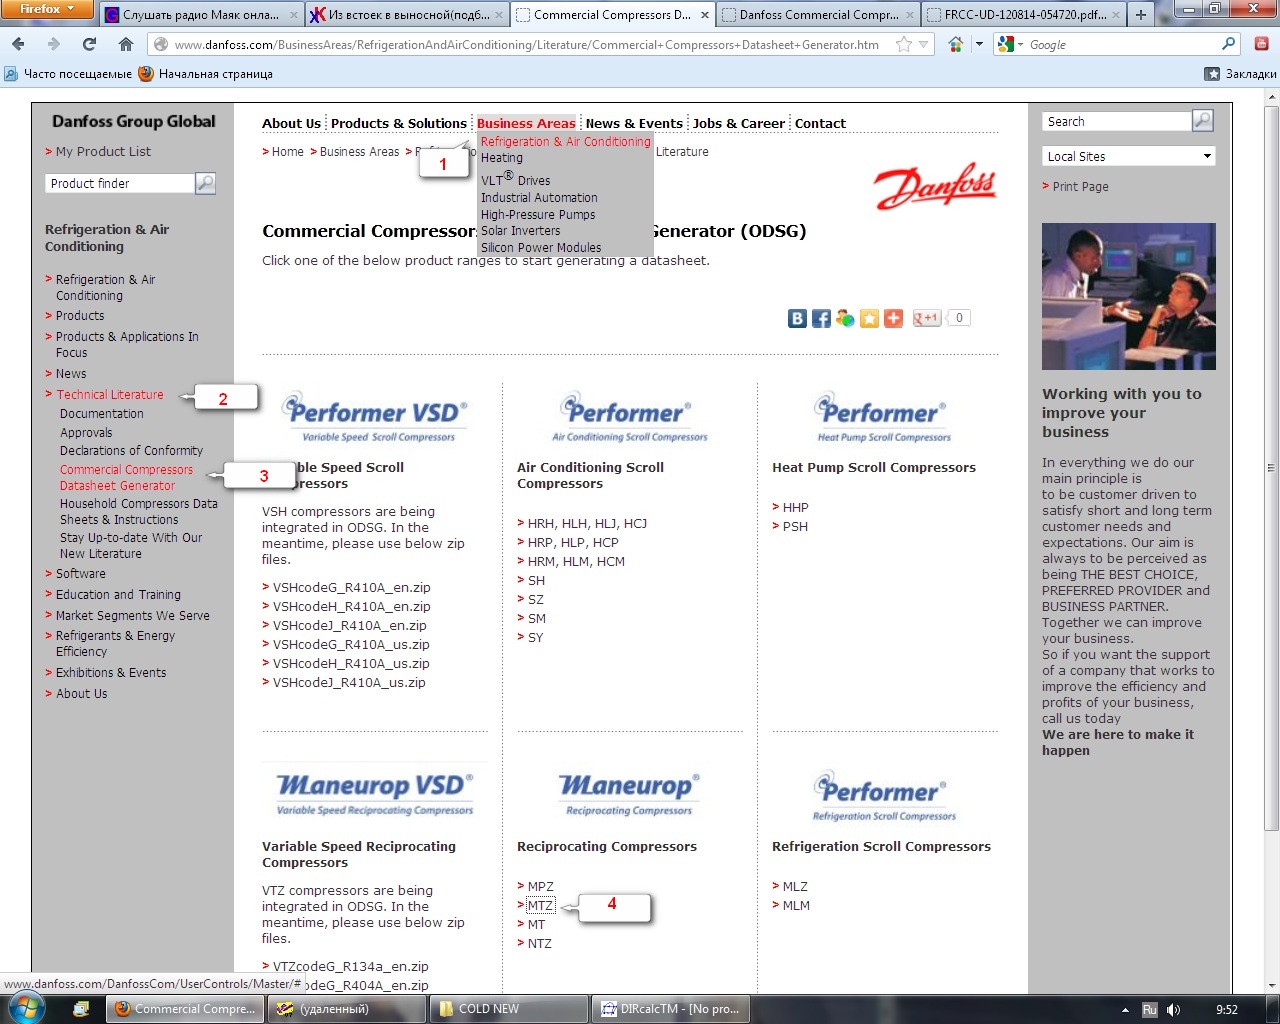The image size is (1280, 1024).
Task: Switch to the FRCC-UD PDF tab
Action: click(x=1024, y=14)
